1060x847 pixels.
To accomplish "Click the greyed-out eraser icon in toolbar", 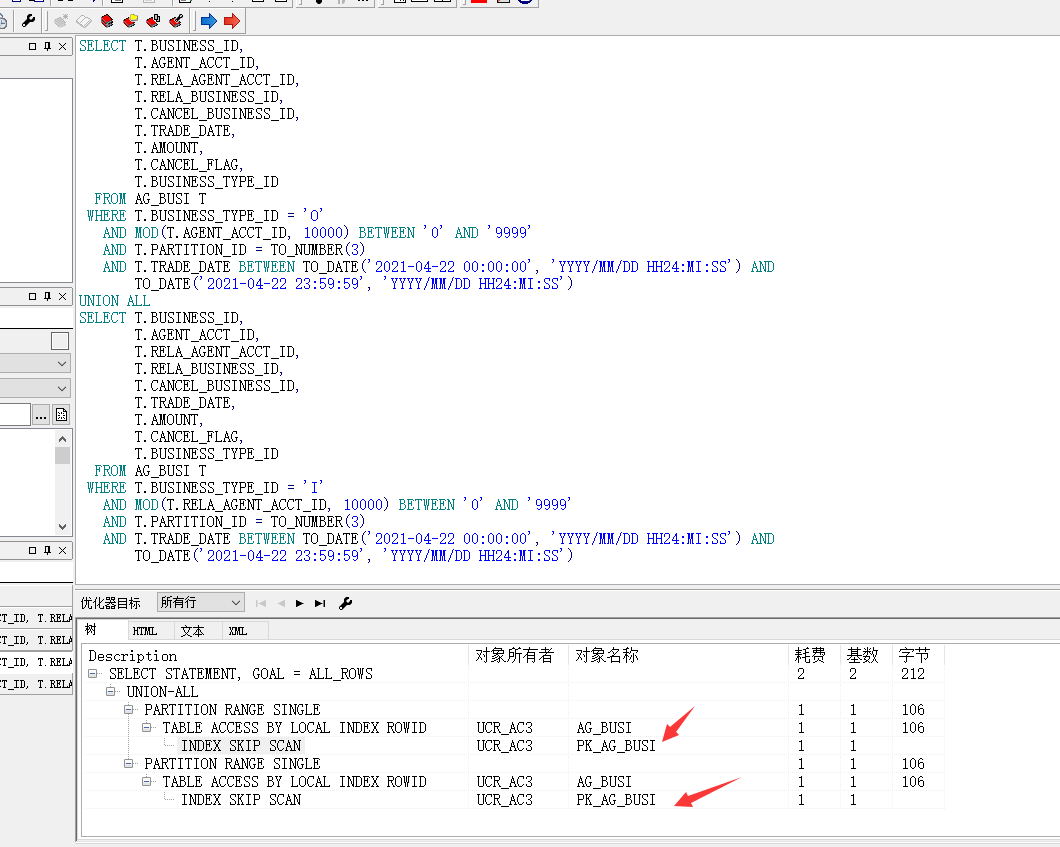I will point(84,21).
